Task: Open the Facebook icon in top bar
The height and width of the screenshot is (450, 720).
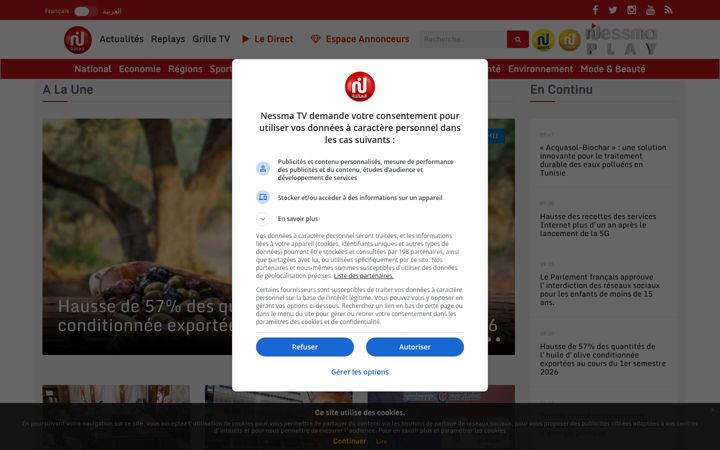Action: point(595,10)
